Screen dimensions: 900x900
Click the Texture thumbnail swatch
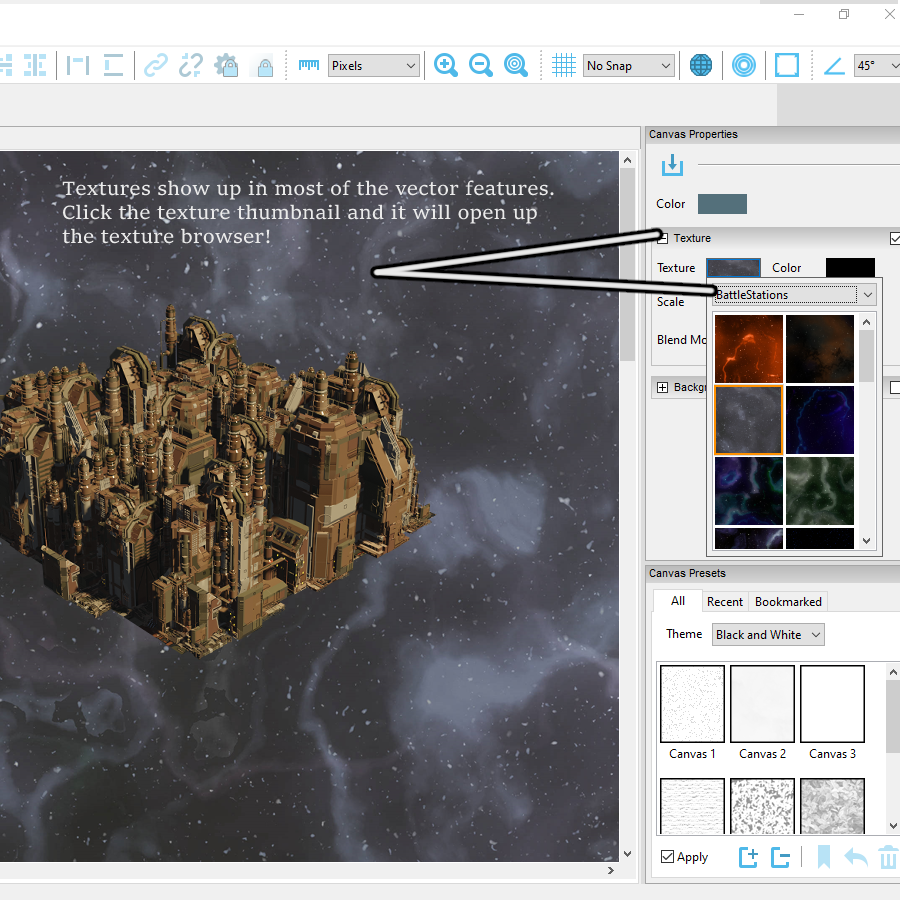point(734,267)
